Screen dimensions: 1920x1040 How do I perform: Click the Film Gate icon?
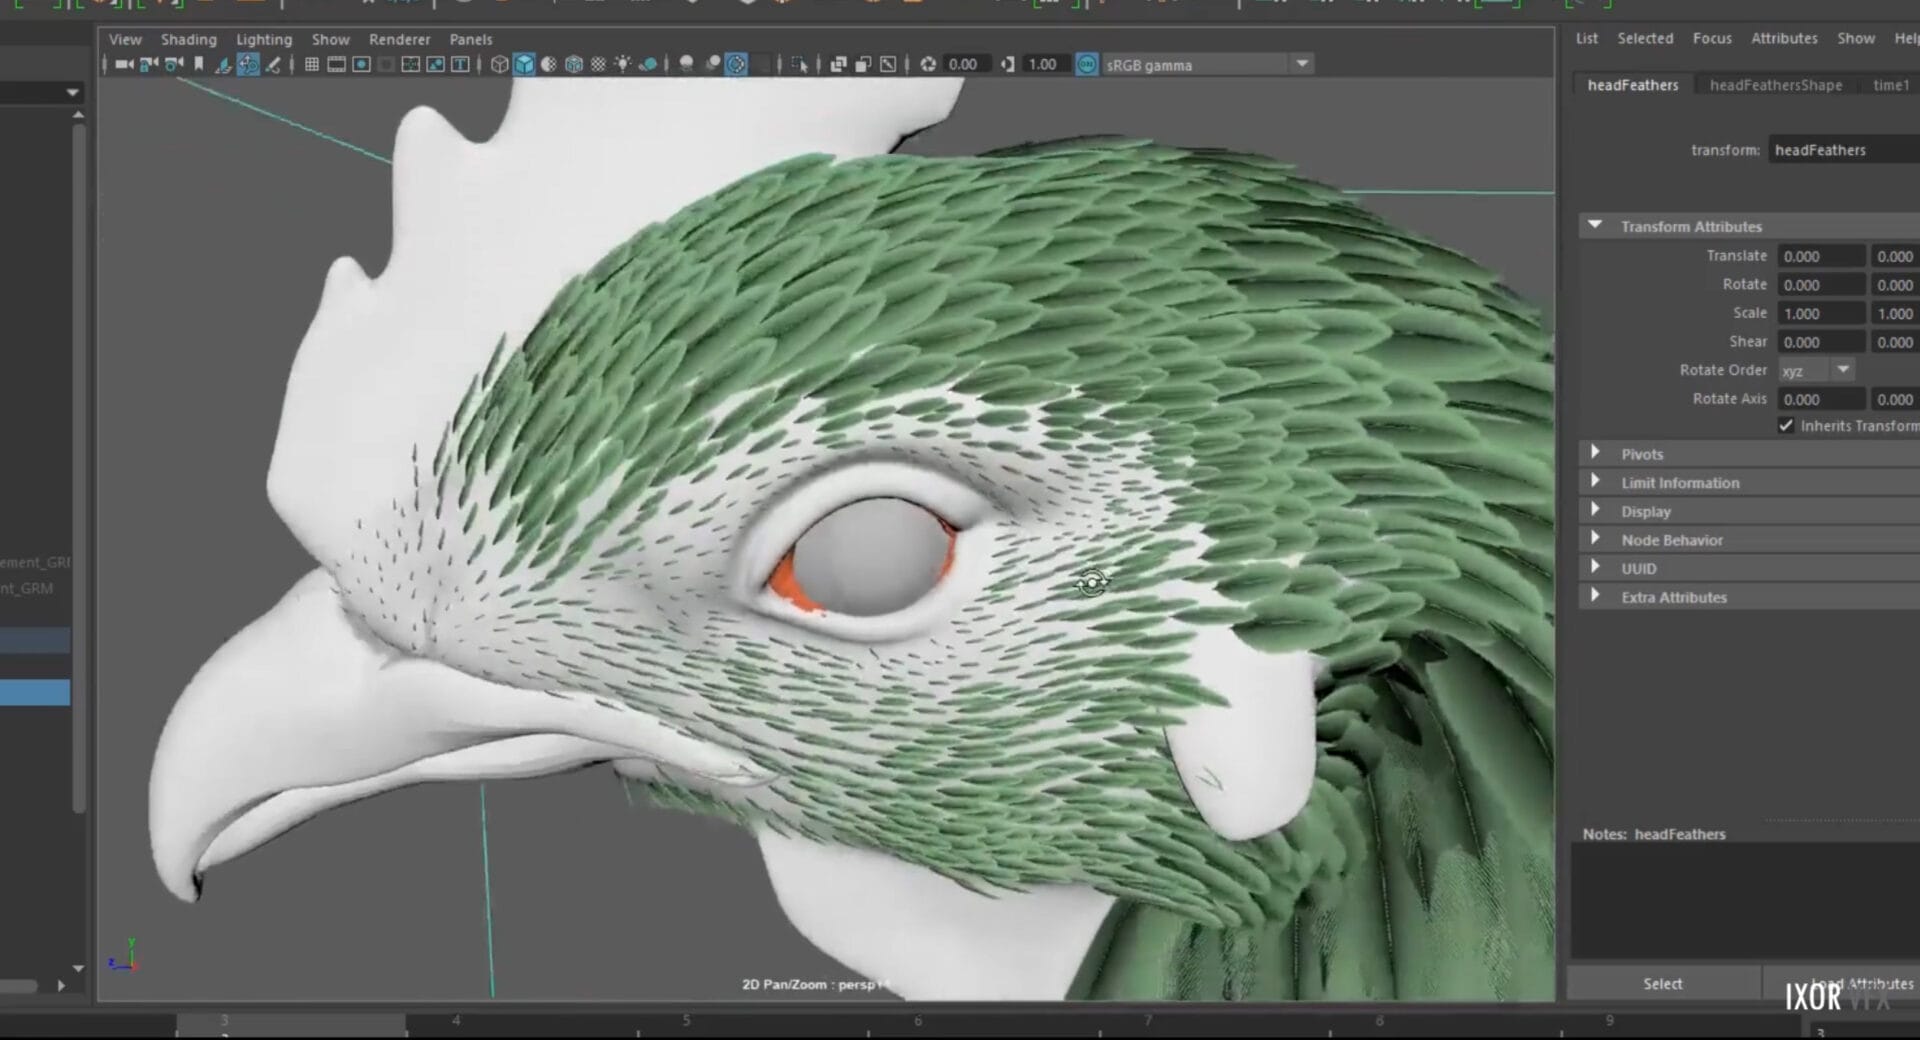click(x=337, y=65)
